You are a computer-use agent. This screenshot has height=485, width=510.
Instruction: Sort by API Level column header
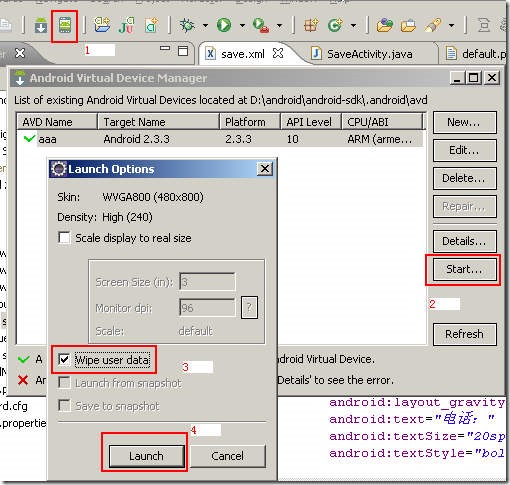[311, 122]
